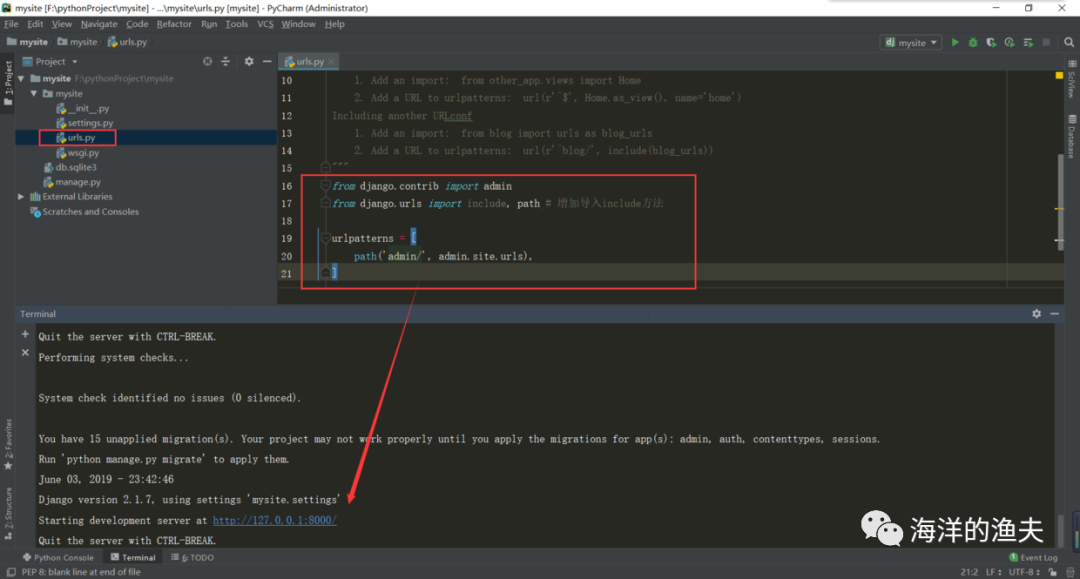Collapse the inner mysite folder
Screen dimensions: 1080x579
[34, 94]
